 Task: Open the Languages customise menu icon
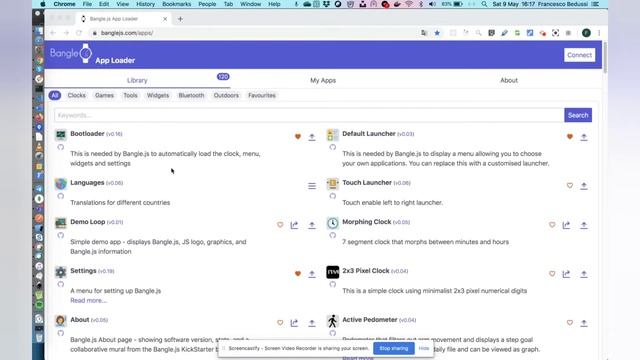click(312, 186)
